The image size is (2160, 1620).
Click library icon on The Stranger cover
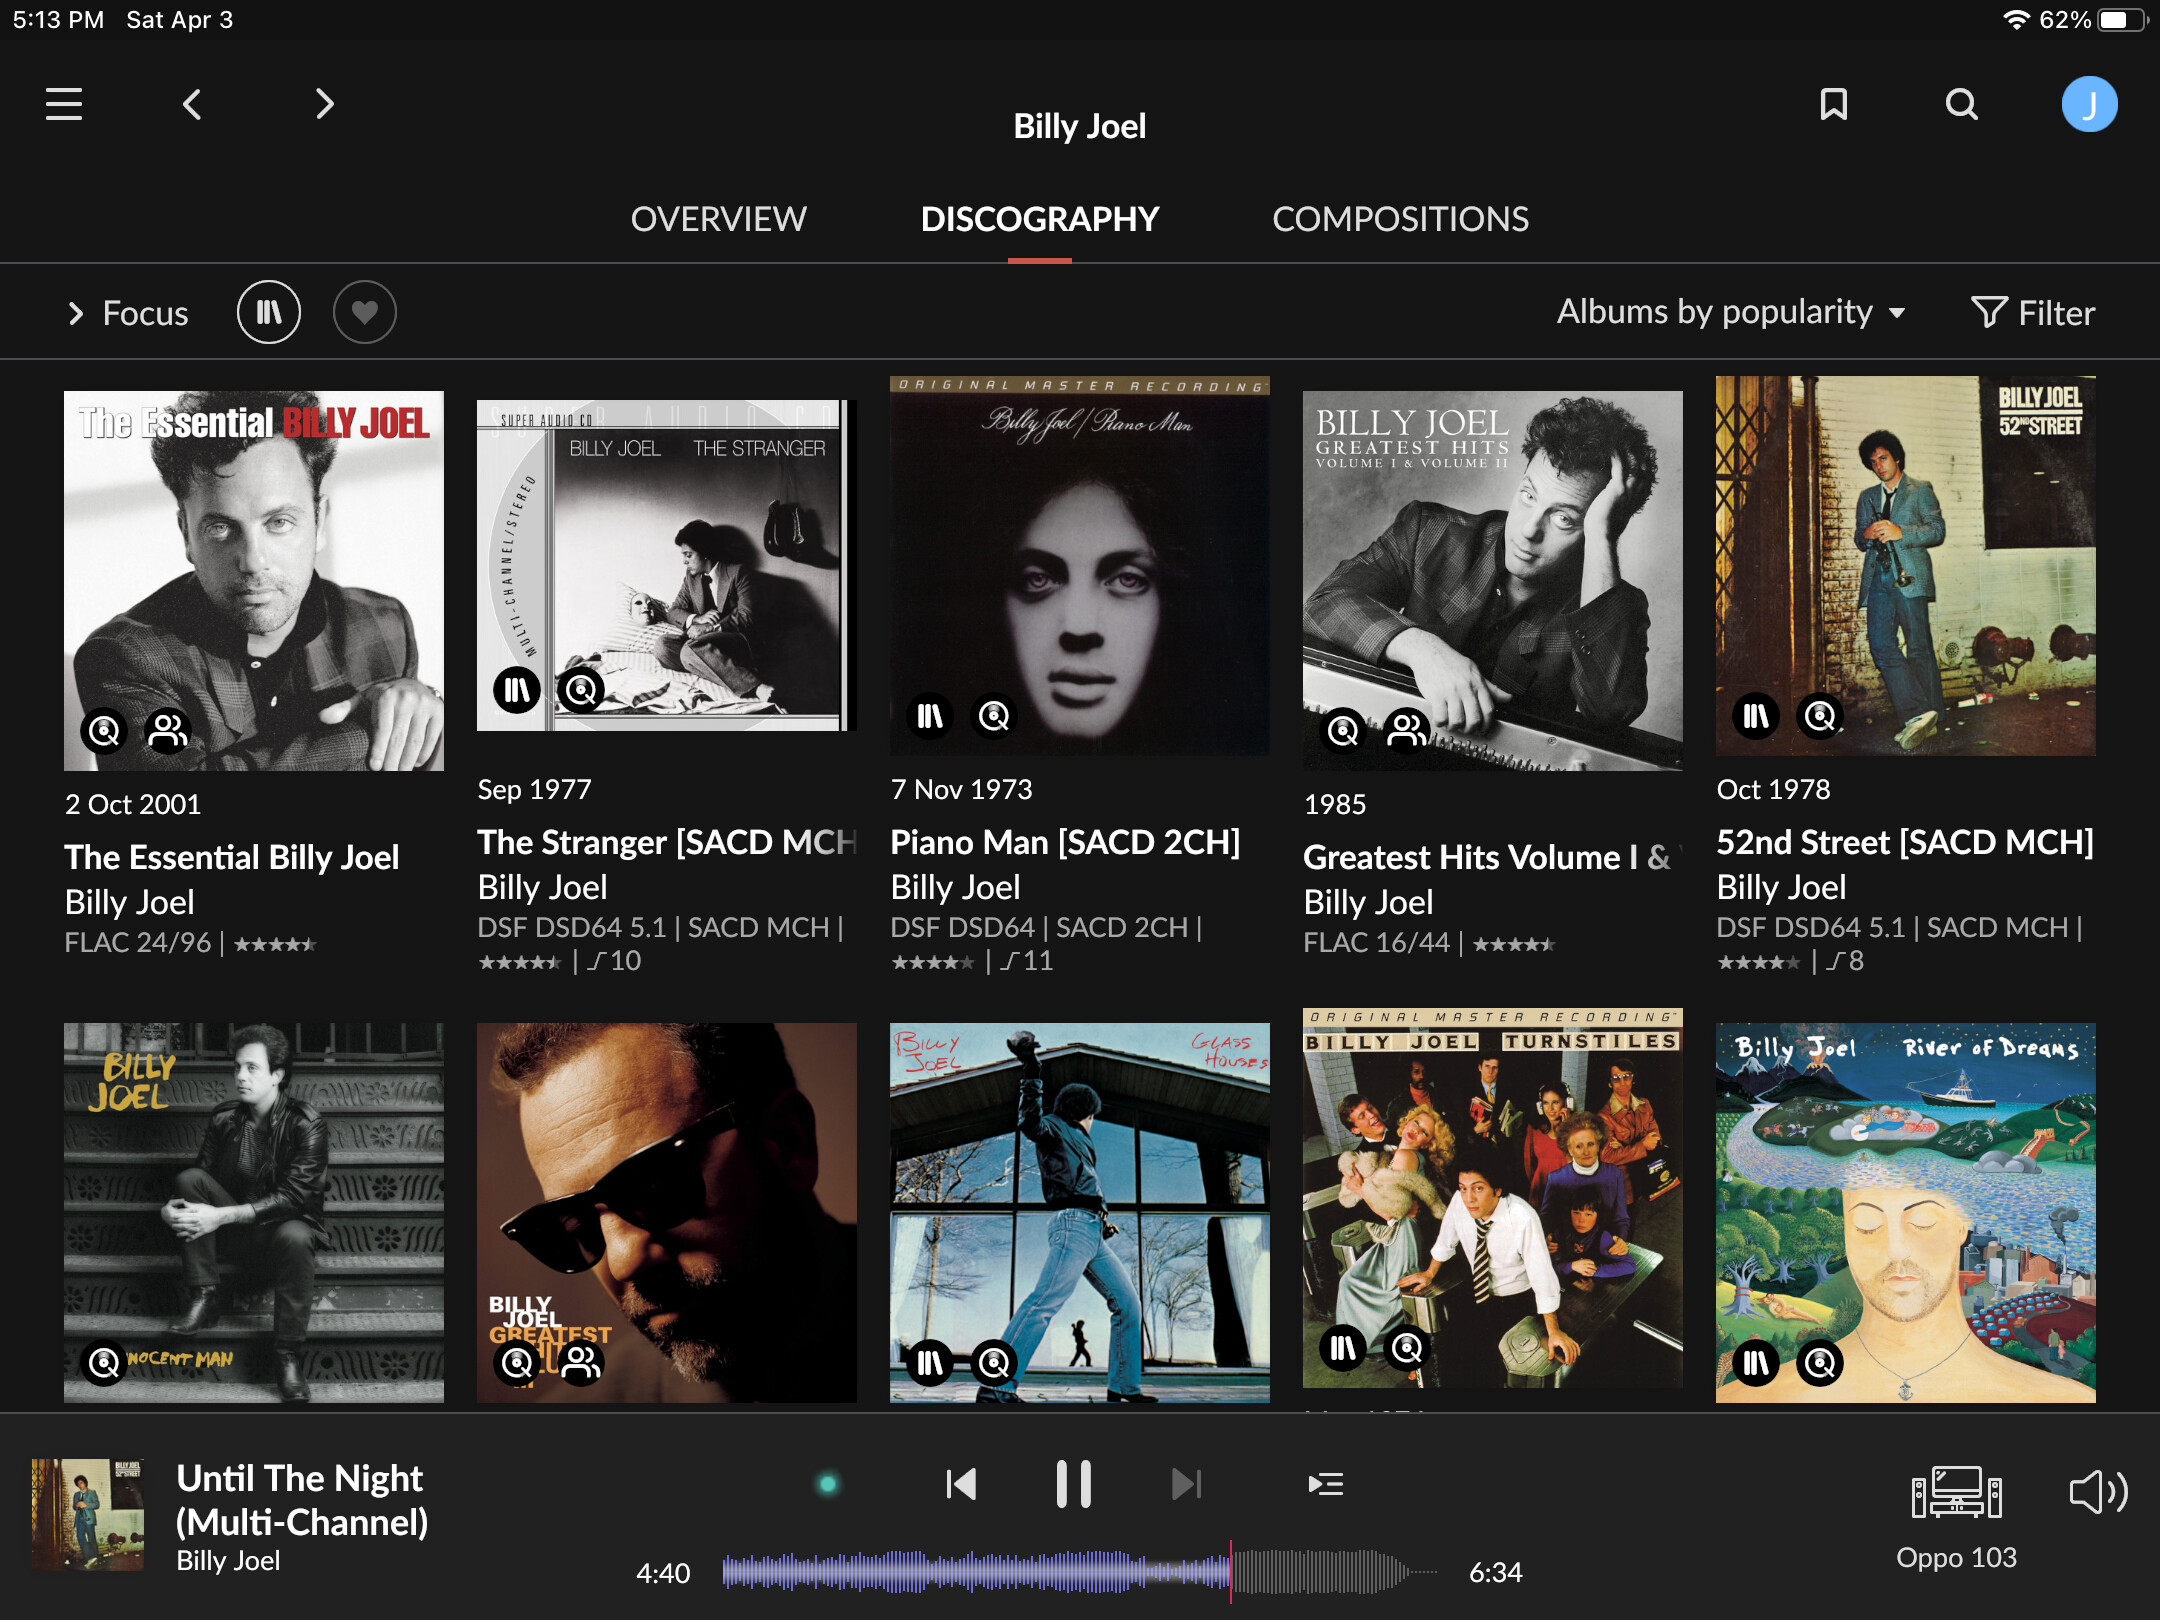517,690
